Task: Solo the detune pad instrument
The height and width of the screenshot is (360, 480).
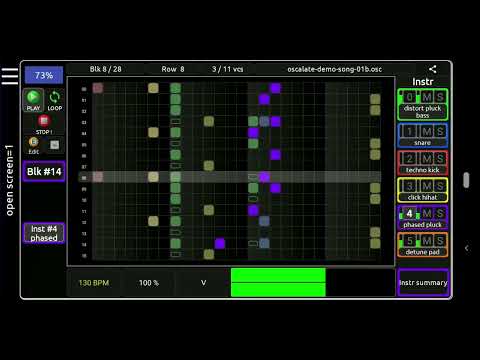Action: 440,241
